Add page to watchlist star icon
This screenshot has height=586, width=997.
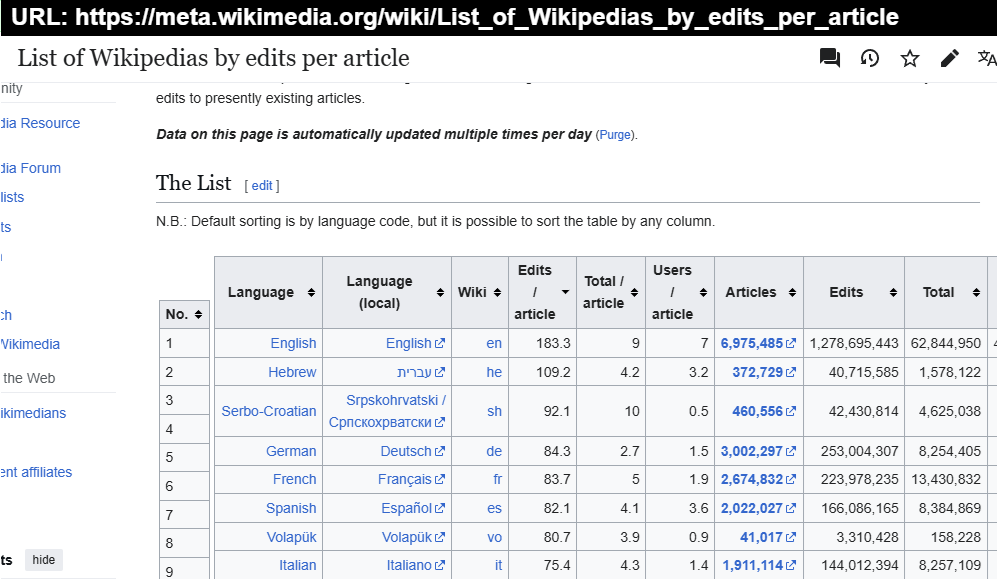pos(910,58)
